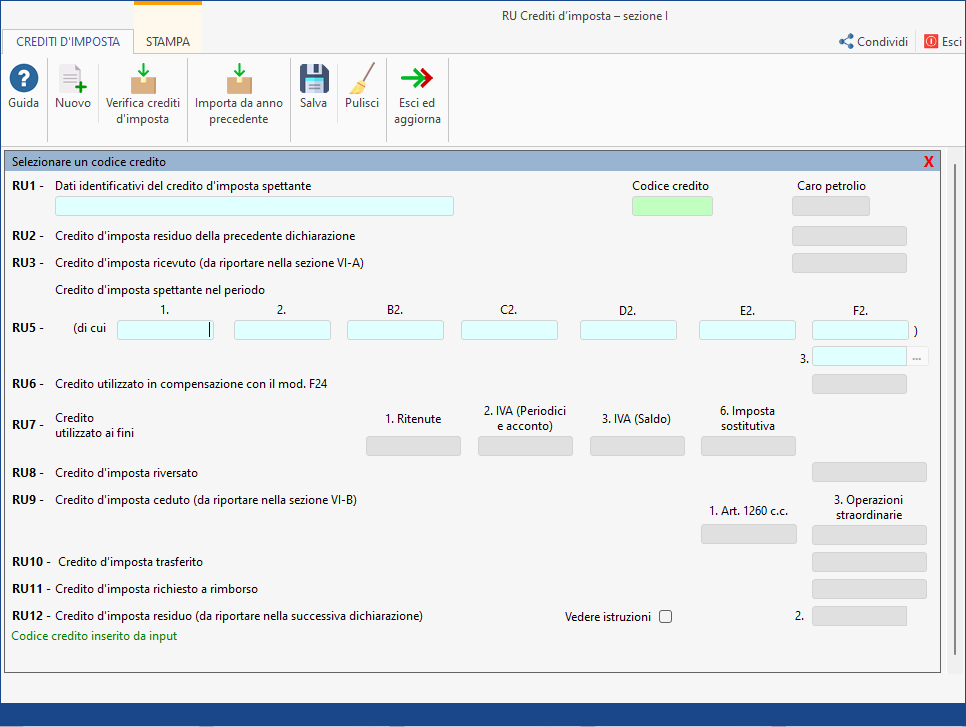Click the RU3 credito ricevuto field
The height and width of the screenshot is (727, 966).
click(849, 263)
